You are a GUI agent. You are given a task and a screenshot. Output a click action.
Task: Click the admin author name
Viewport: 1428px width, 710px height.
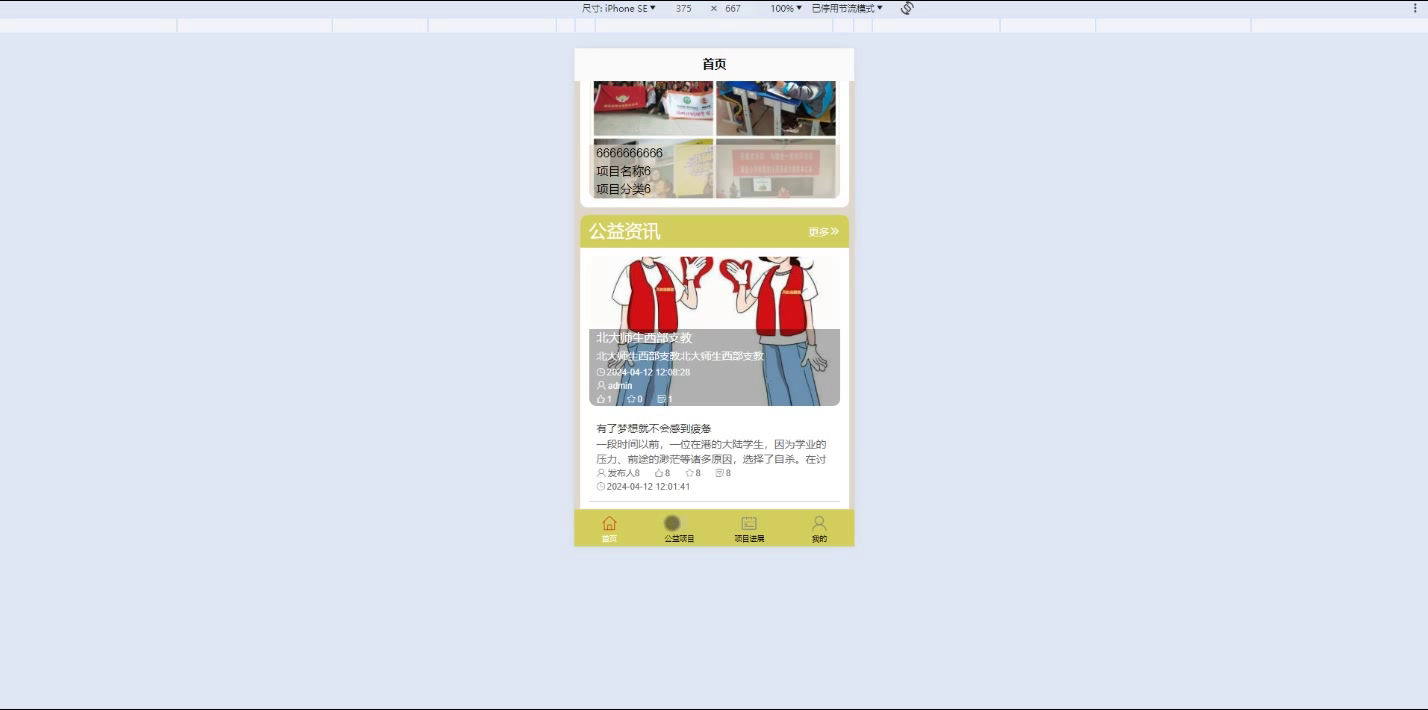point(620,386)
